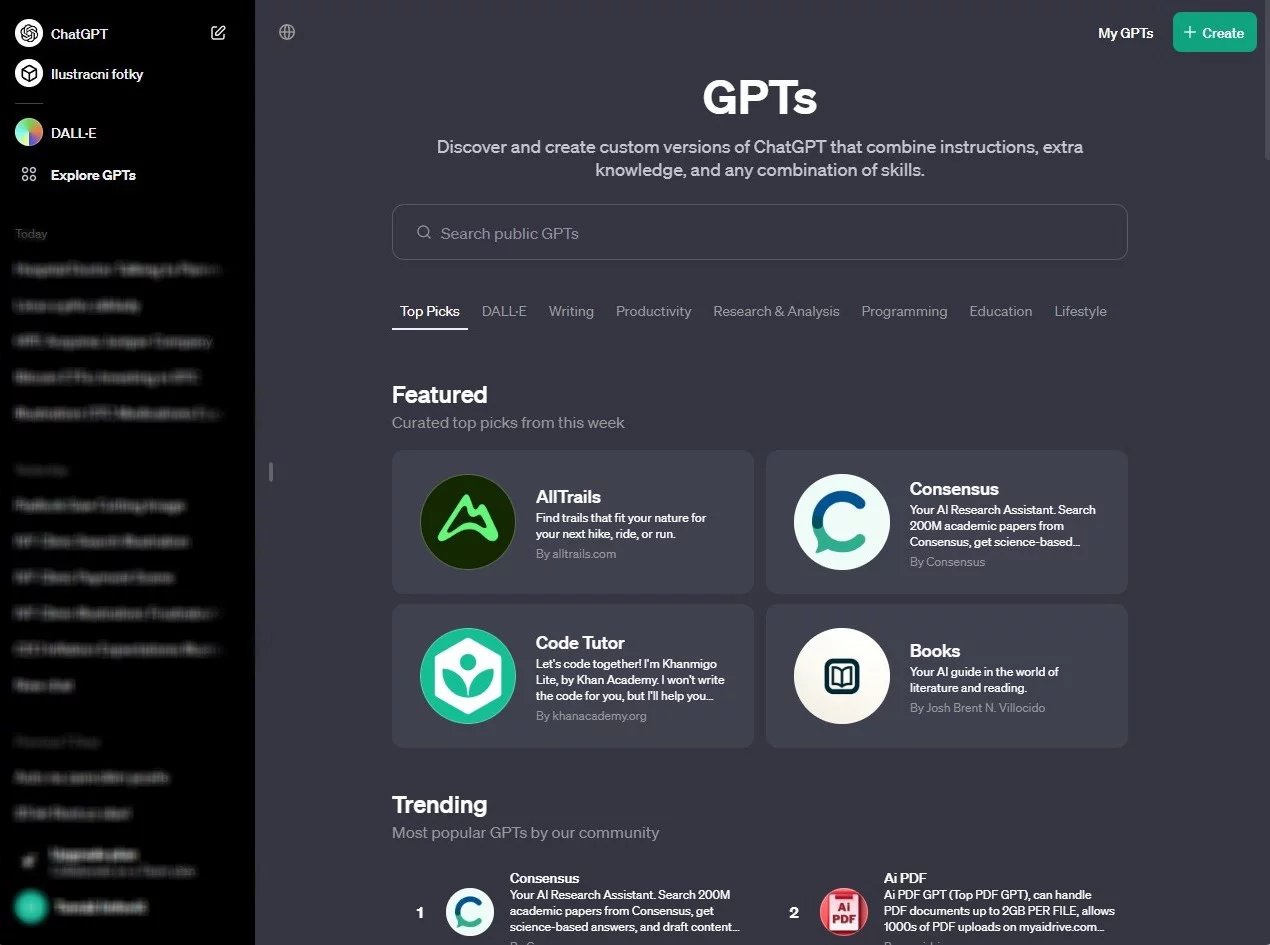
Task: Open the Productivity tab
Action: pos(654,311)
